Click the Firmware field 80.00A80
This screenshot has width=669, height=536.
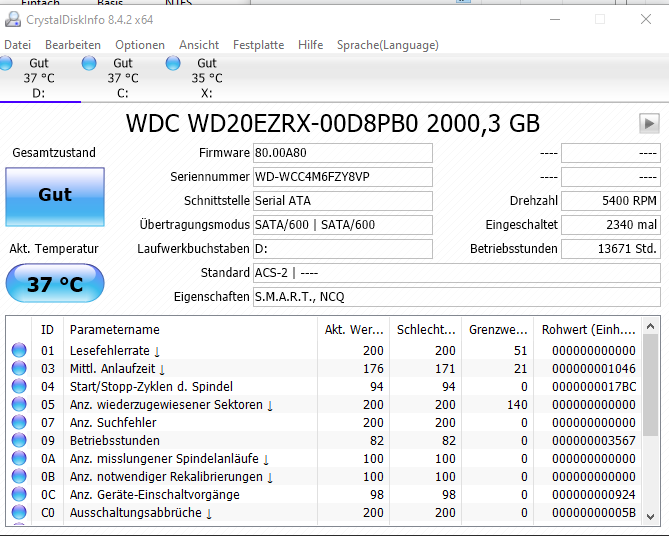tap(343, 153)
